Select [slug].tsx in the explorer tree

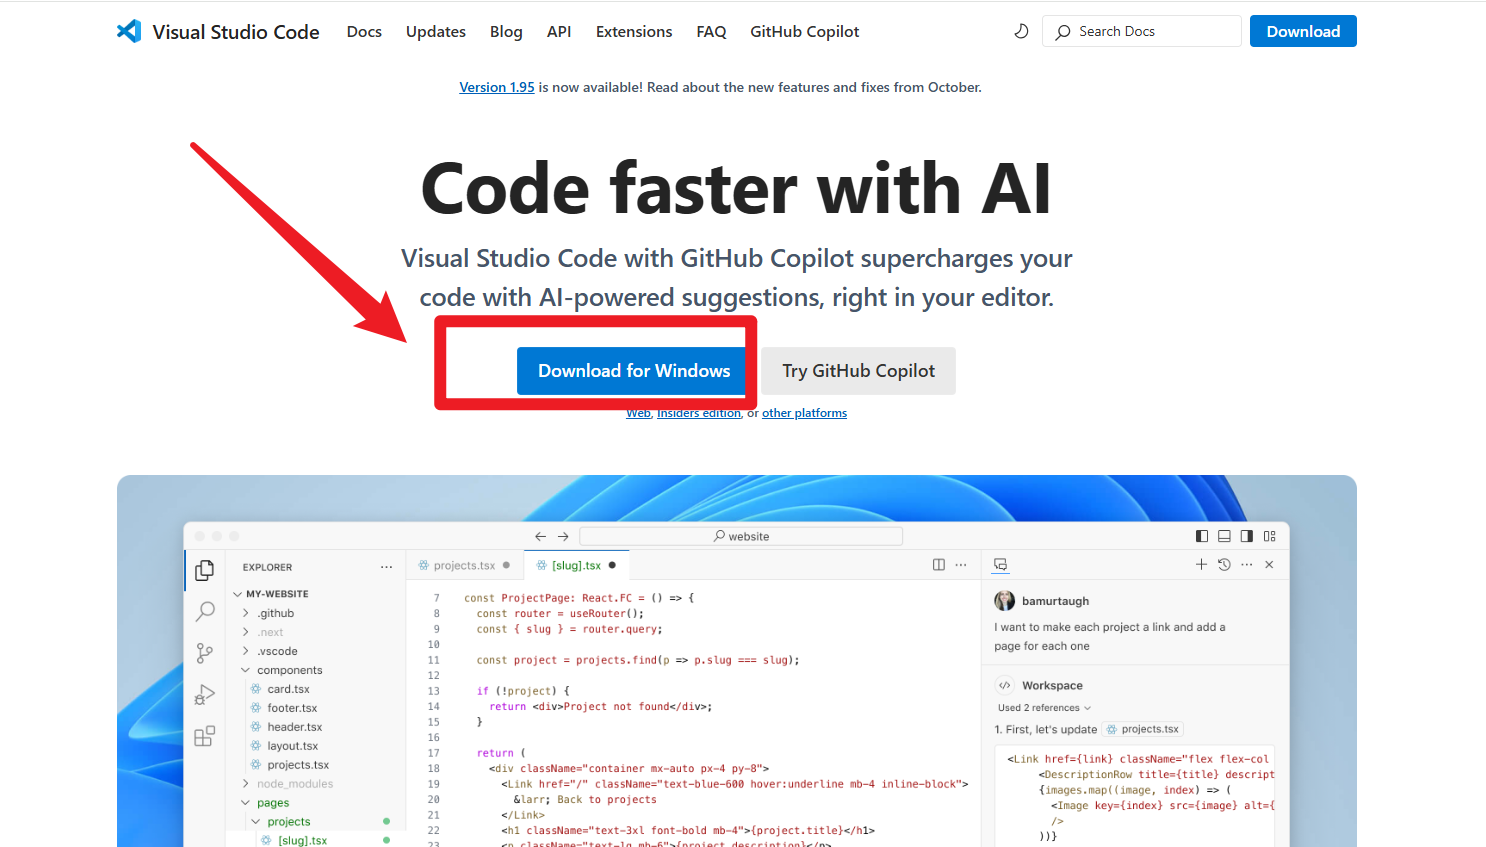tap(302, 841)
